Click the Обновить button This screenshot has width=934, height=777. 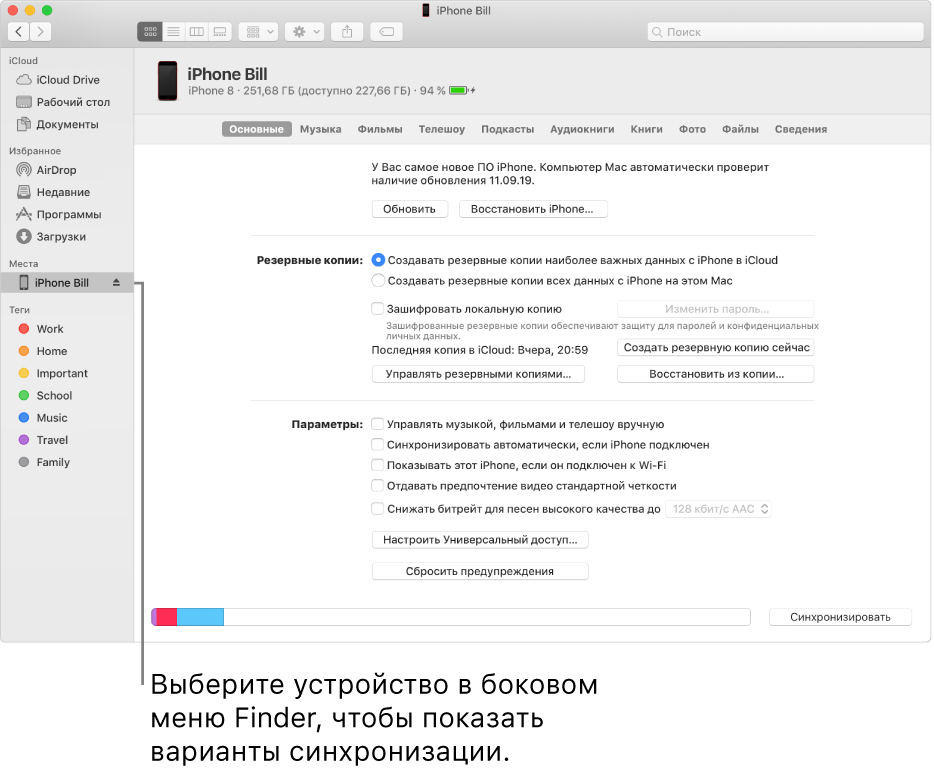[410, 209]
